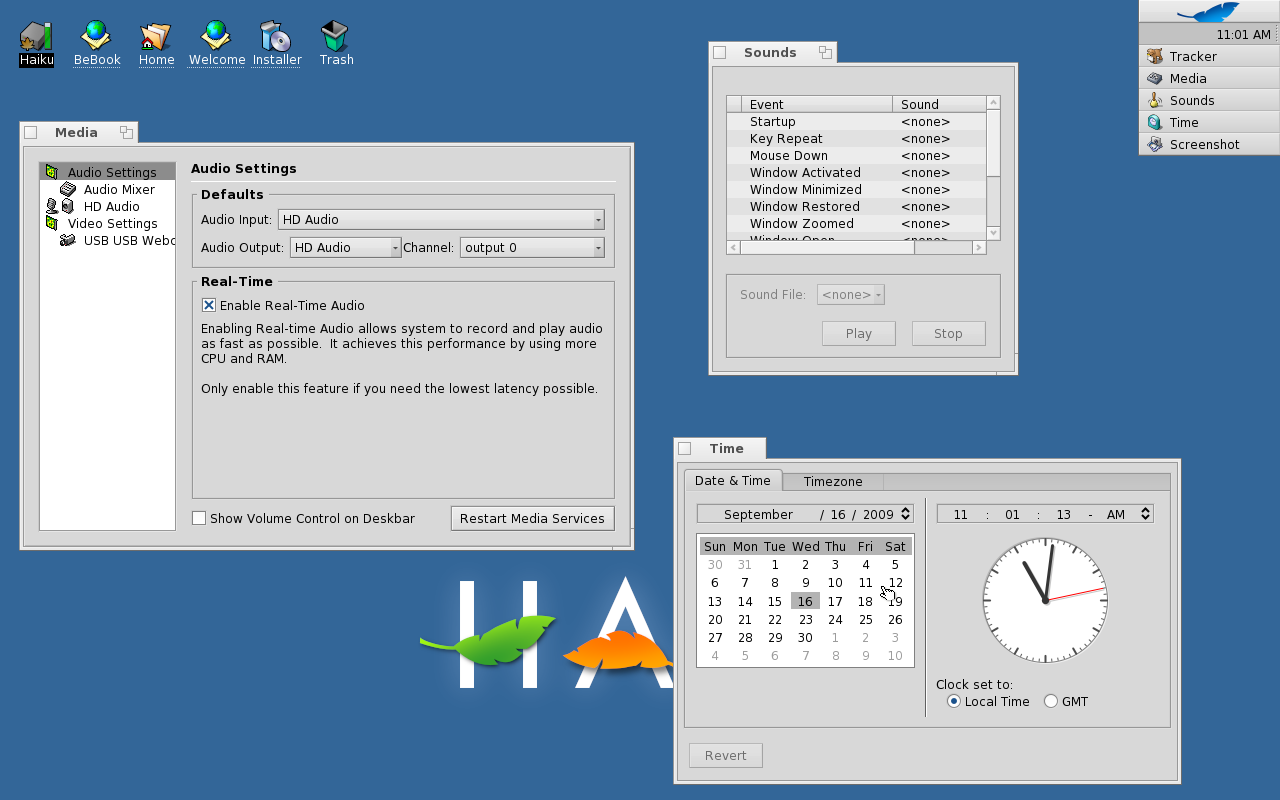Click the Audio Mixer icon in Media tree

68,189
